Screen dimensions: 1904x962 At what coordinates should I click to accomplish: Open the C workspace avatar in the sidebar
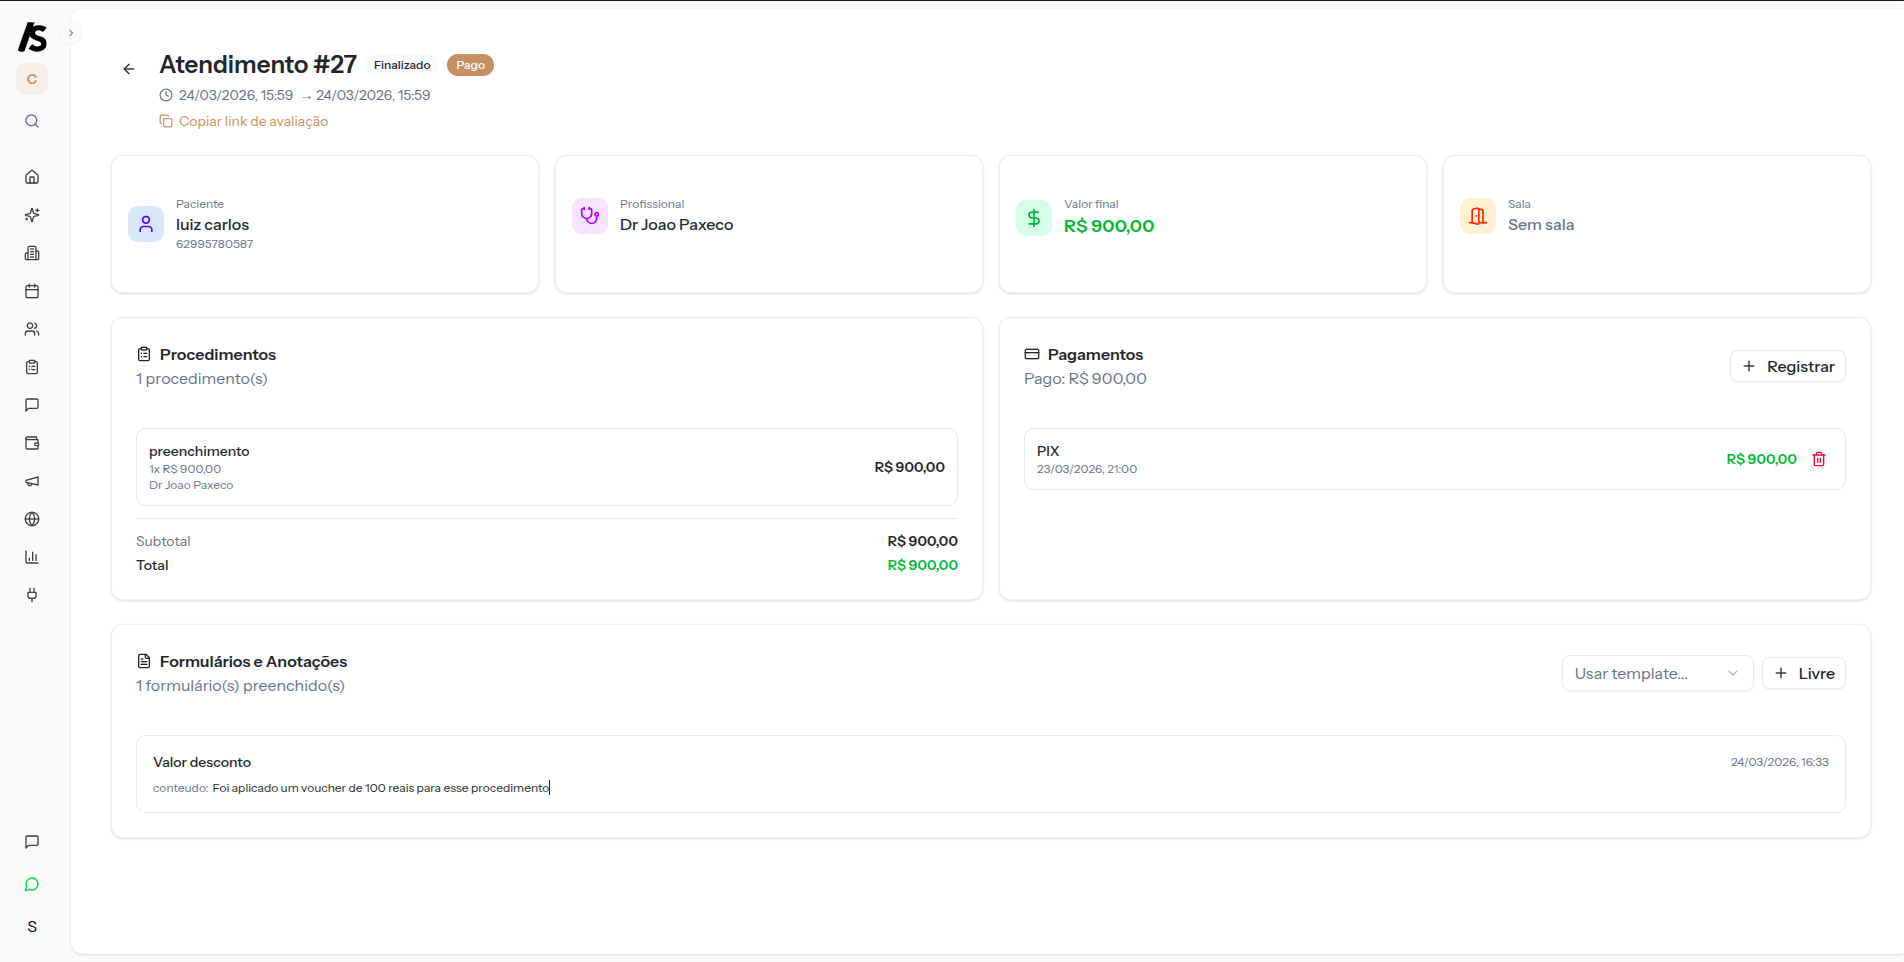pyautogui.click(x=32, y=79)
